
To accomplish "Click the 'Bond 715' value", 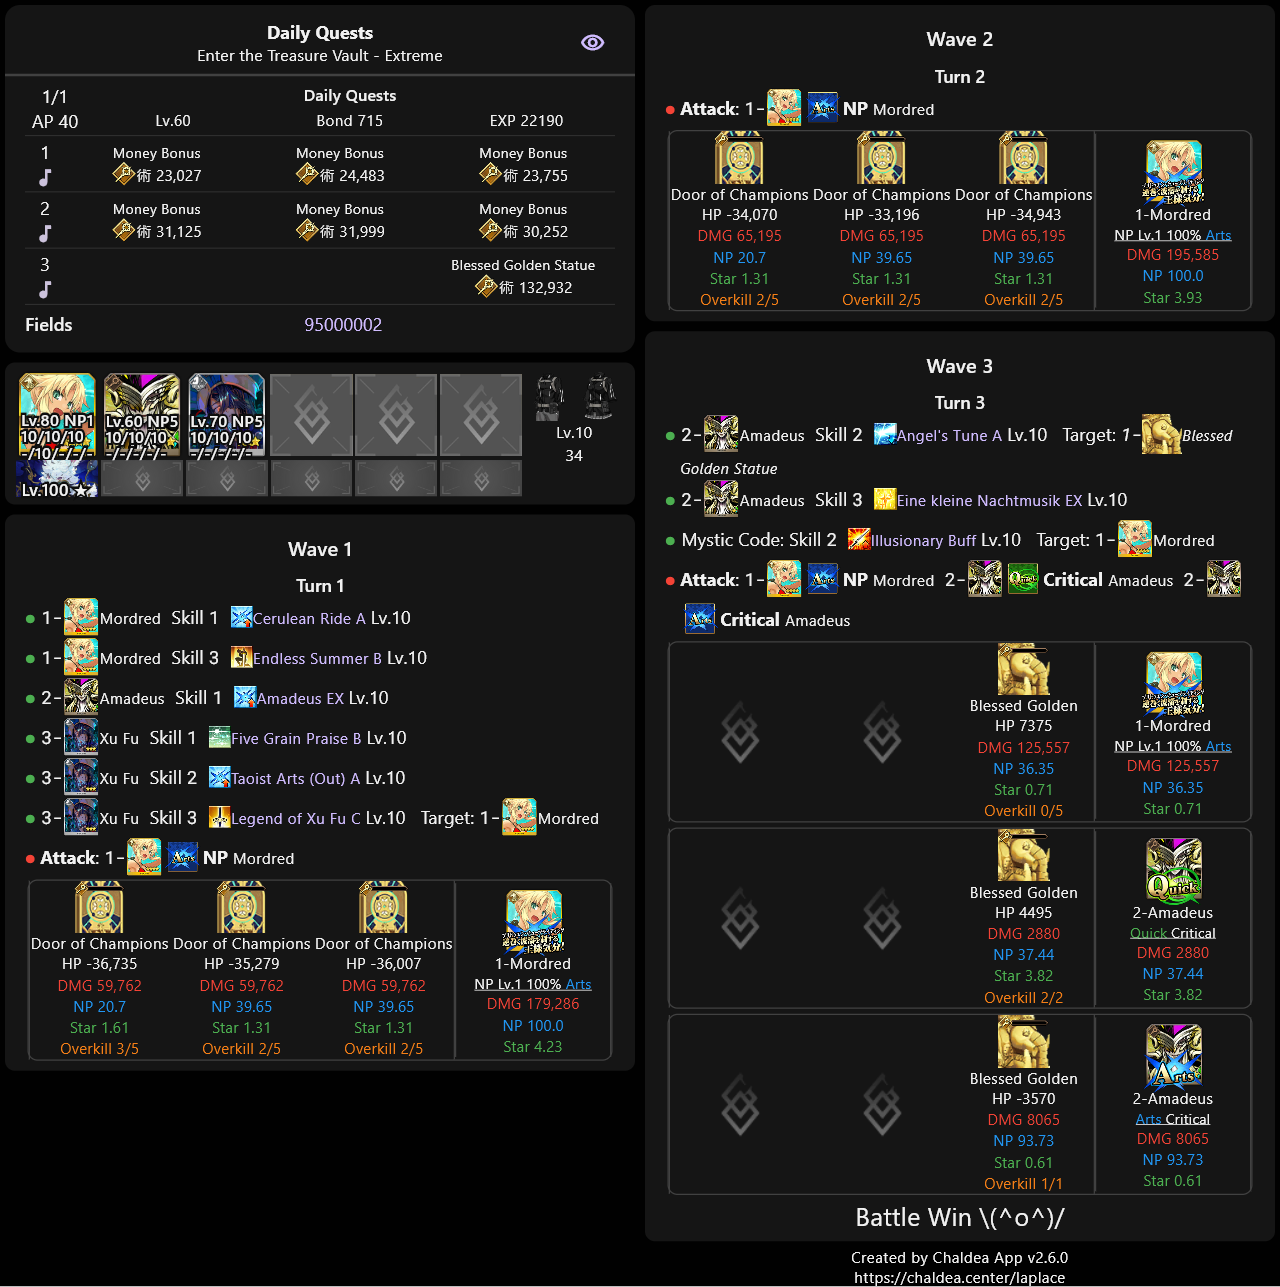I will (350, 121).
